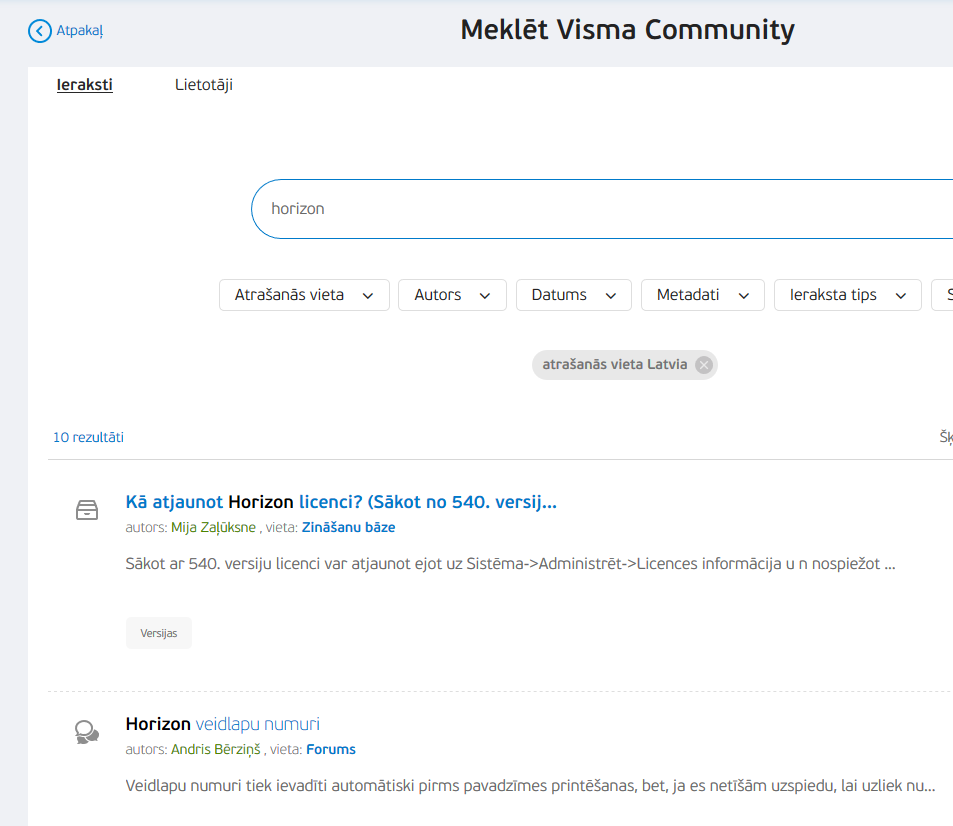953x826 pixels.
Task: Open author Mija Zaļūksne profile
Action: [213, 528]
